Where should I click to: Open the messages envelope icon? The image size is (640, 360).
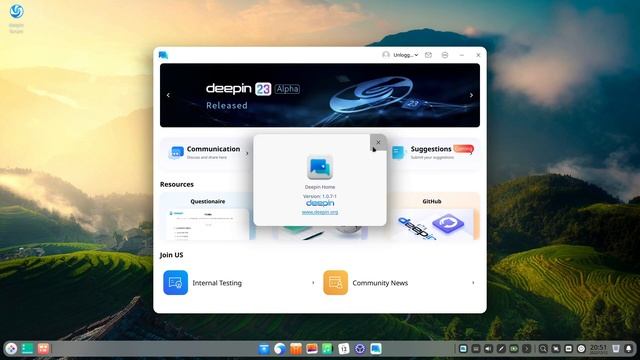coord(428,55)
